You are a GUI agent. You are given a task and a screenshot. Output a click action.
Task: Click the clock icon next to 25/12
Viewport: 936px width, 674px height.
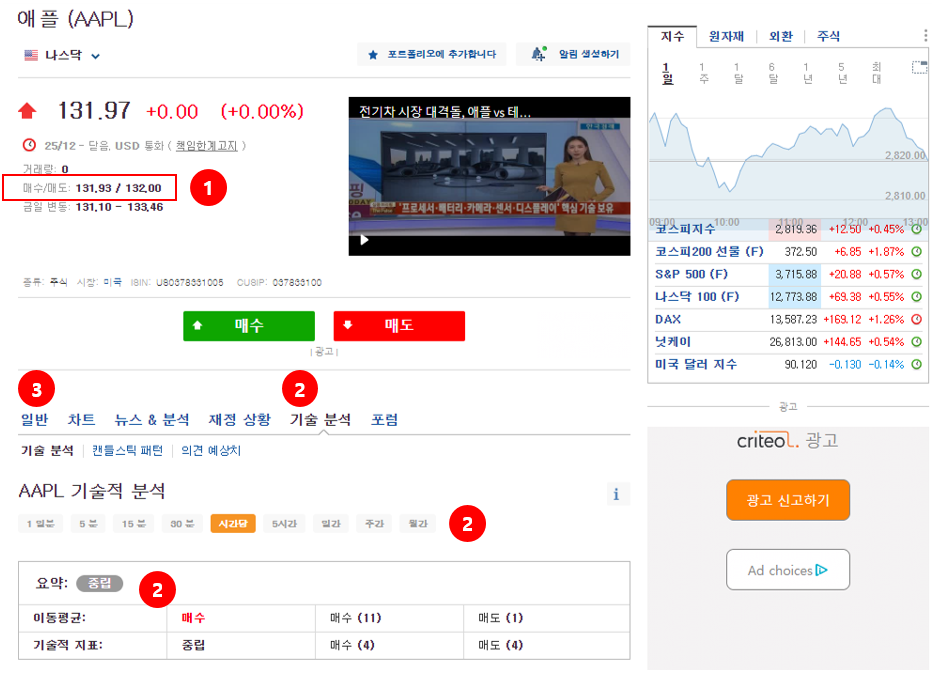[29, 144]
